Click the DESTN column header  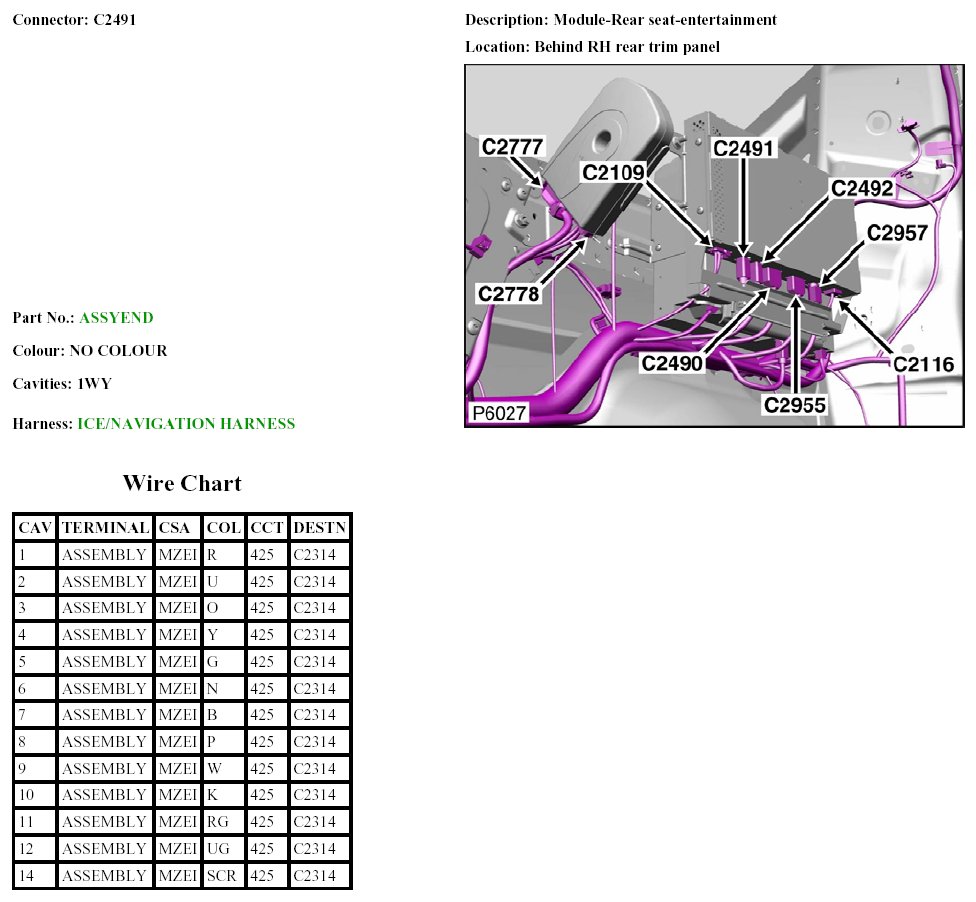click(319, 528)
